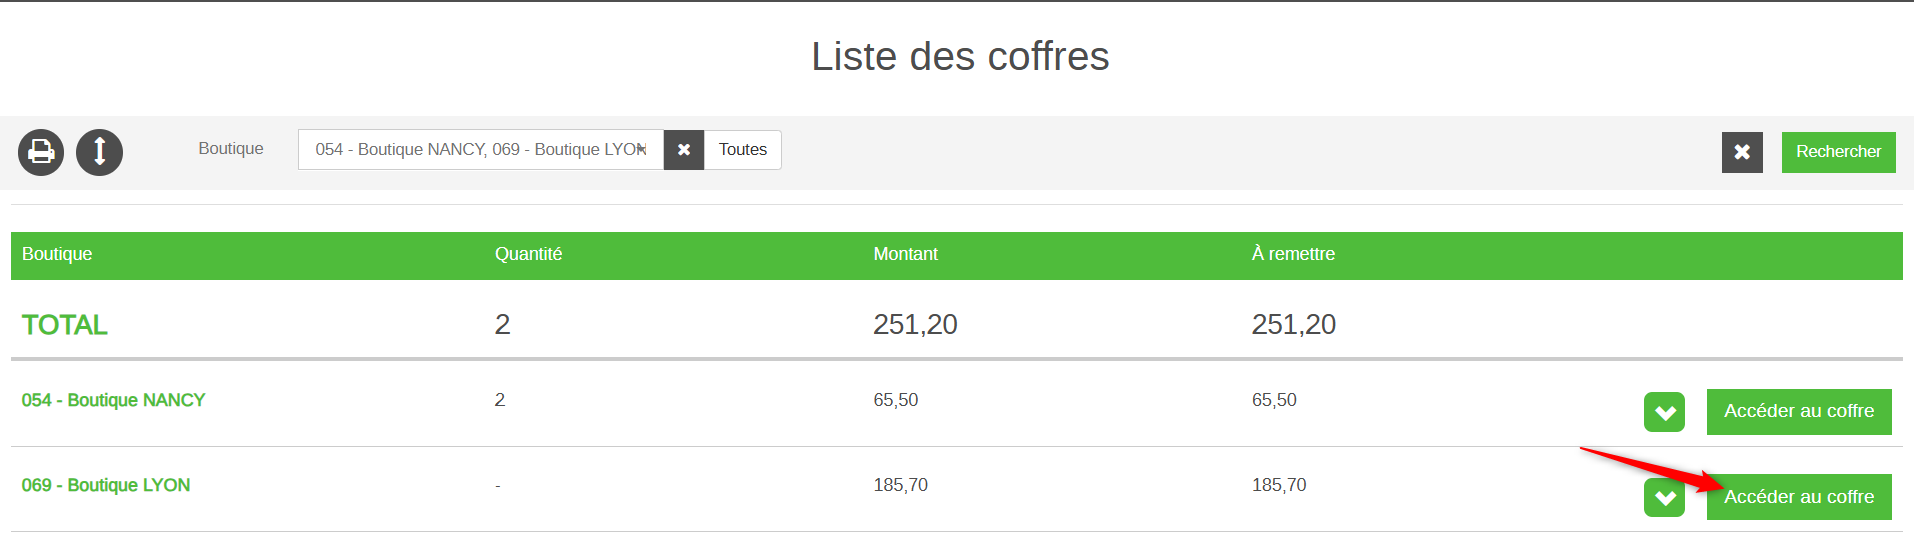This screenshot has height=536, width=1914.
Task: Click the Boutique column header
Action: coord(57,254)
